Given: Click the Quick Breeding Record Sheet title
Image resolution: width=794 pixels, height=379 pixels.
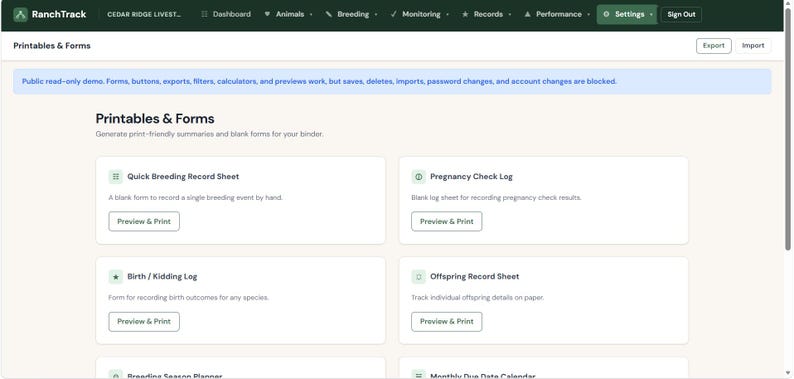Looking at the screenshot, I should [183, 177].
